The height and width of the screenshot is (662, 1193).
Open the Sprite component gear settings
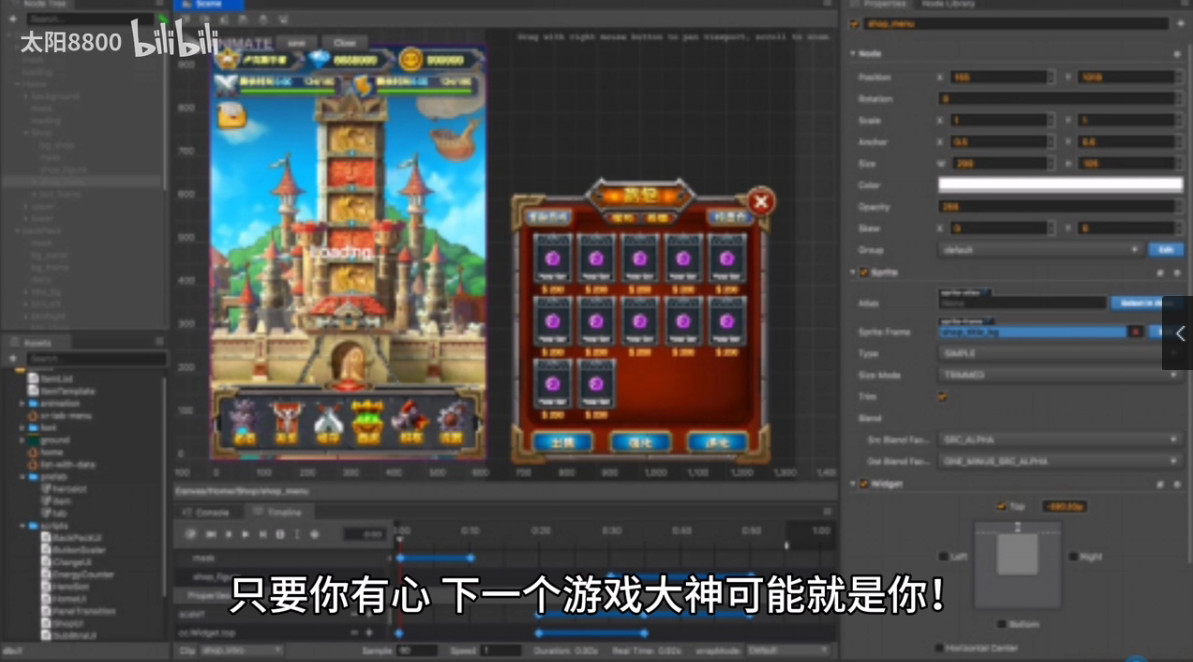click(1179, 272)
